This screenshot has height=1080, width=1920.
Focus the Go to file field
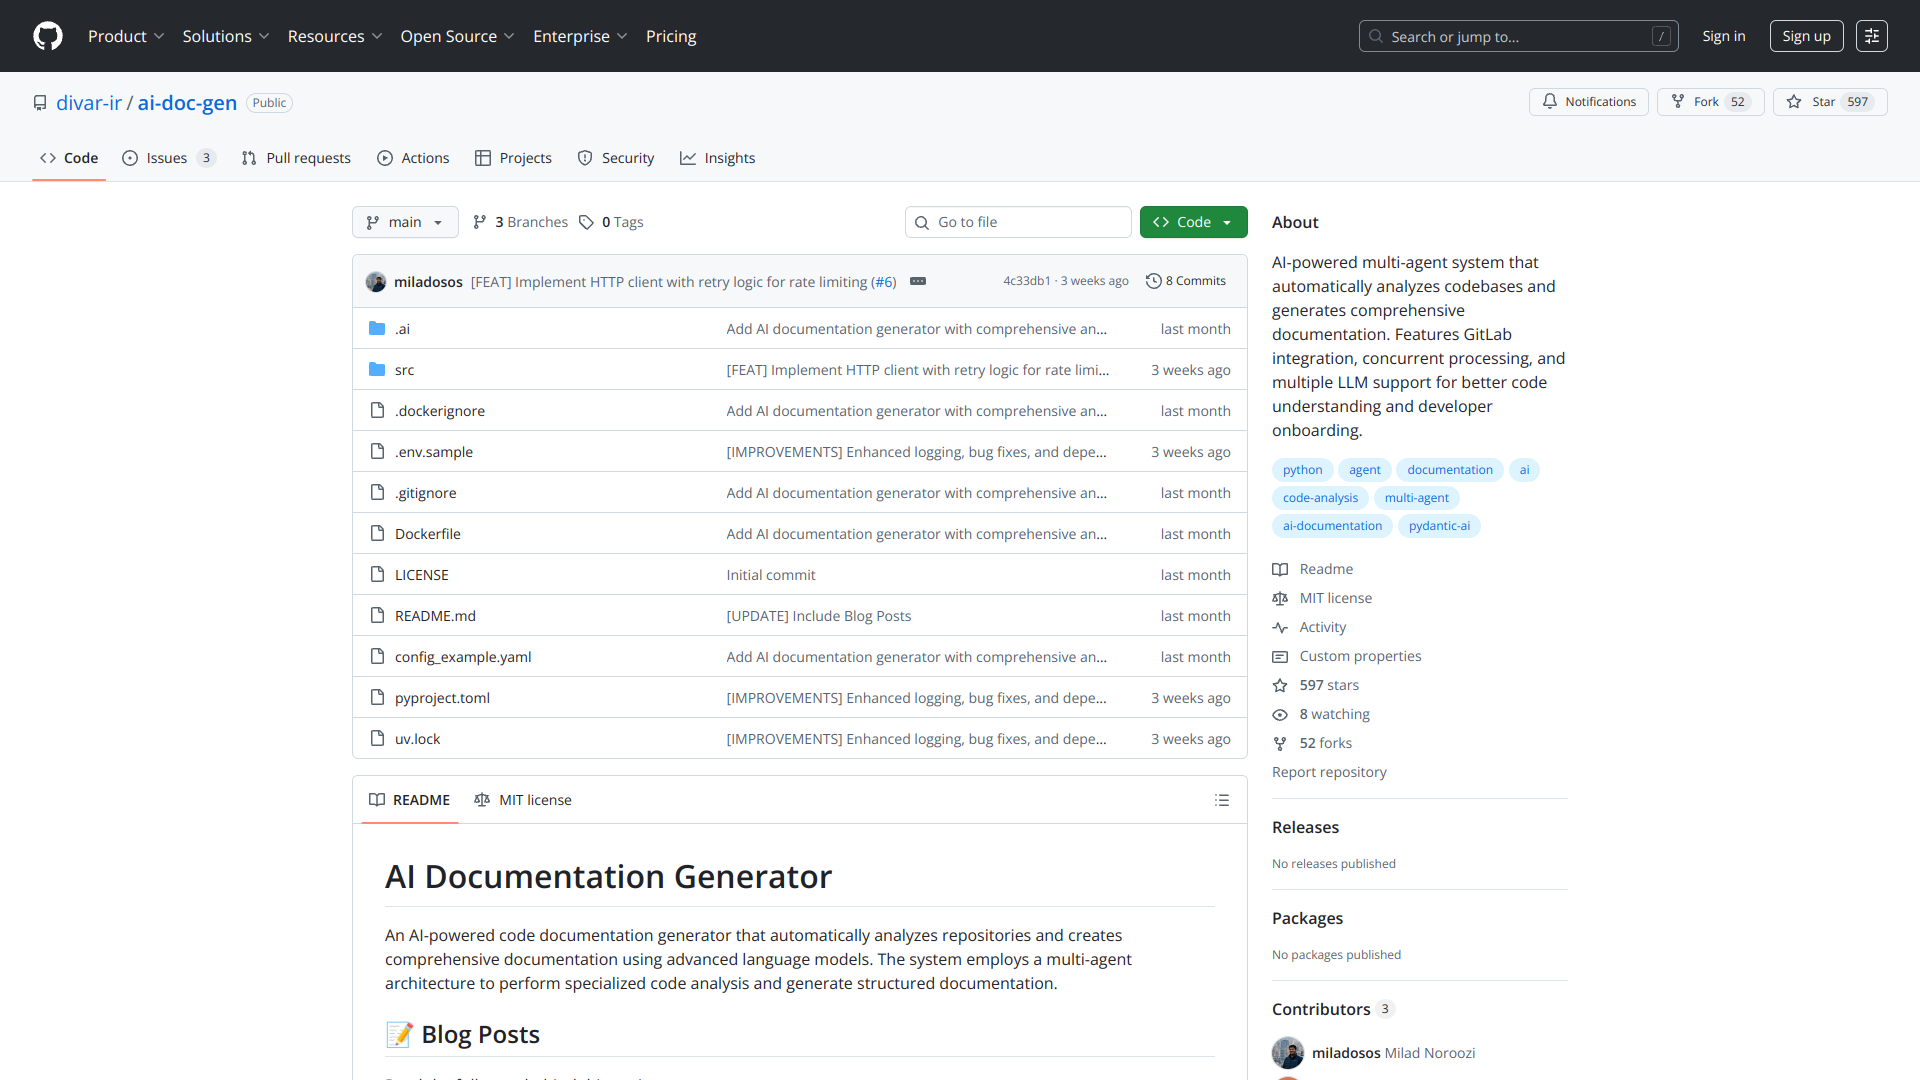[1018, 222]
